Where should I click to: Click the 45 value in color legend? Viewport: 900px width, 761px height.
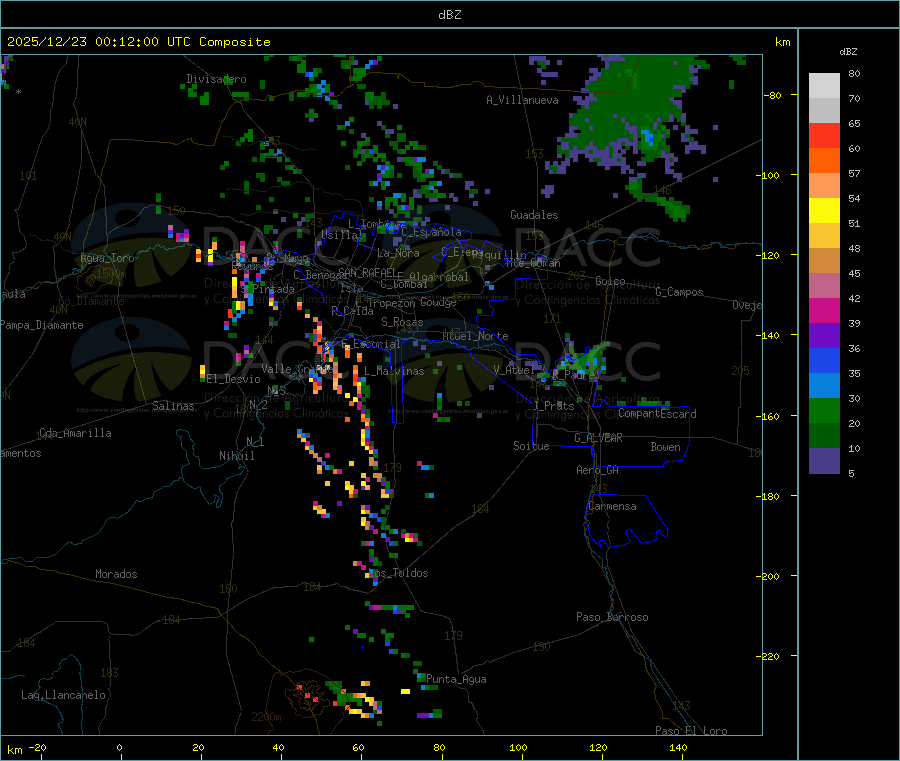[855, 273]
